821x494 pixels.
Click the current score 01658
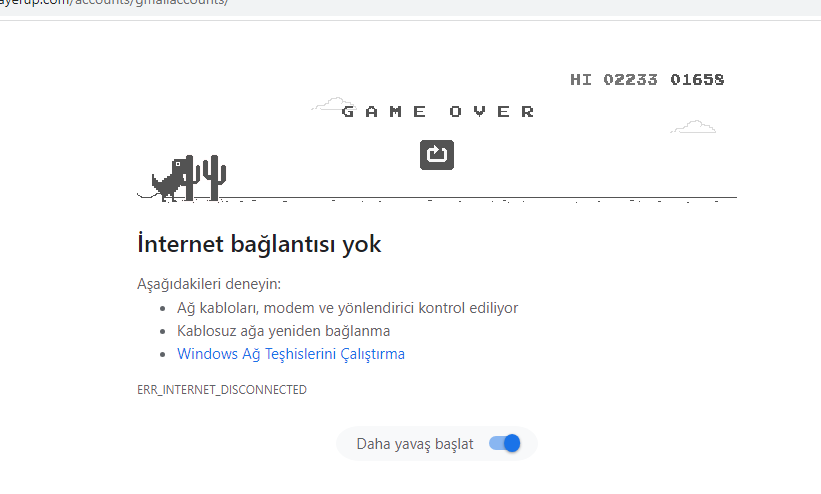(697, 80)
